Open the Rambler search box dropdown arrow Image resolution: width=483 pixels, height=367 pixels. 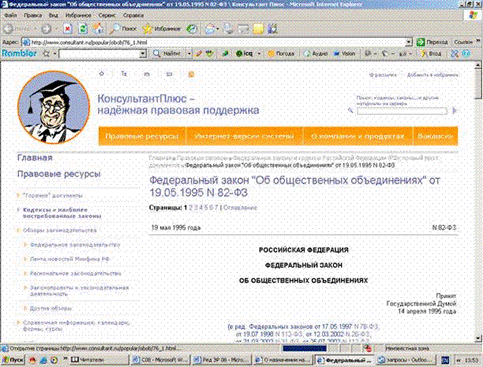[143, 54]
